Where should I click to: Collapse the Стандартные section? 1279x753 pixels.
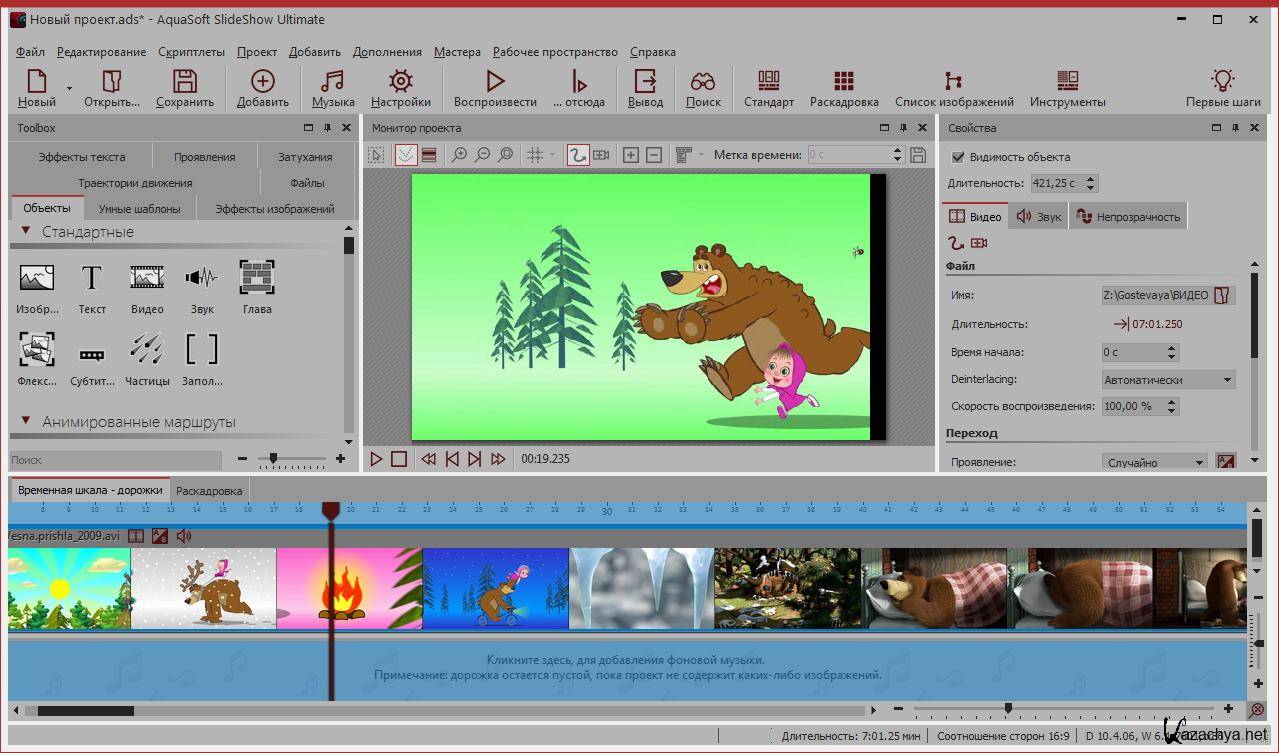(25, 232)
